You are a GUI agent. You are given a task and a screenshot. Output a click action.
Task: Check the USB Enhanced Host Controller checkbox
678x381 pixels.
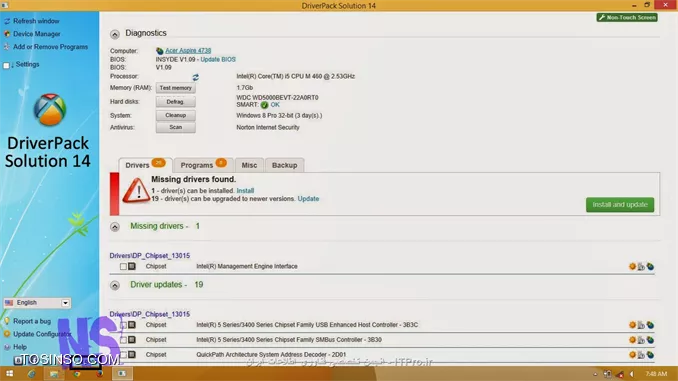tap(123, 325)
